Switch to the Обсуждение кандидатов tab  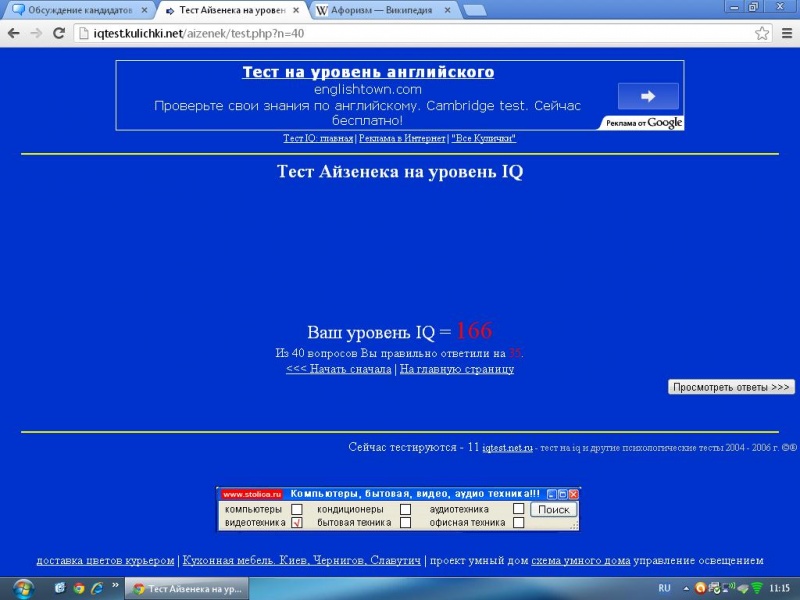pos(75,10)
